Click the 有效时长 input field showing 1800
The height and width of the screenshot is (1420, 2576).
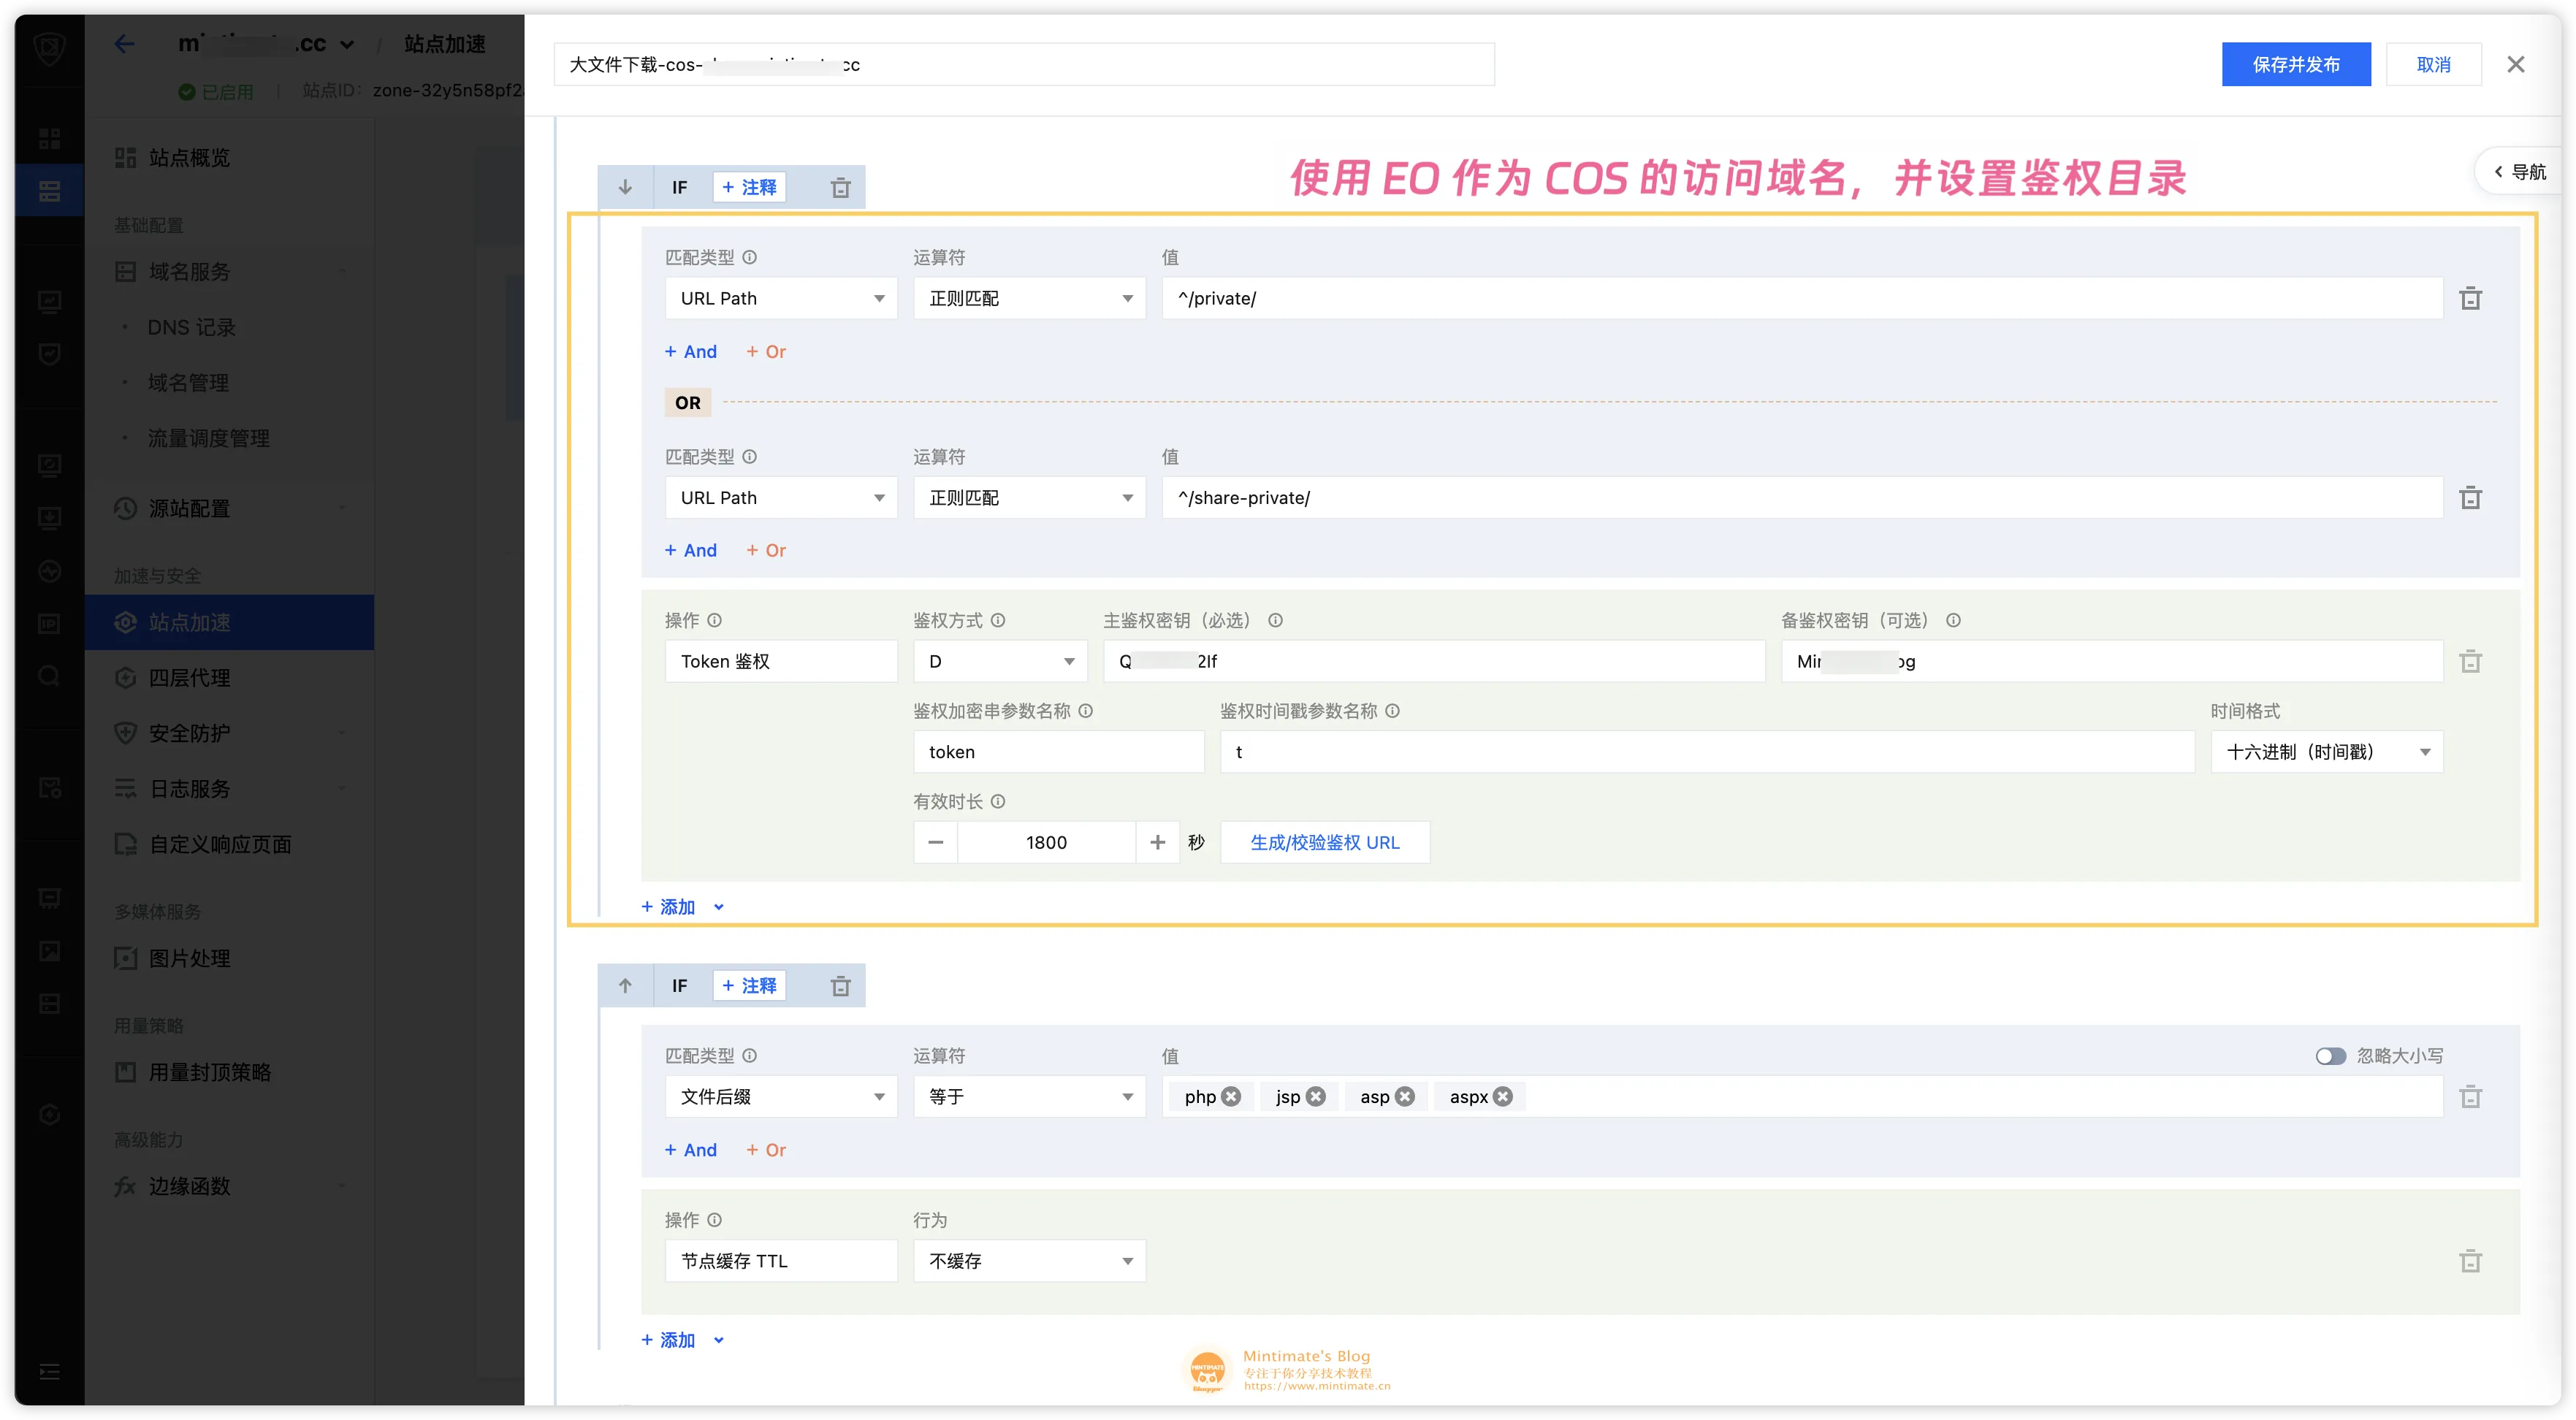[x=1044, y=841]
